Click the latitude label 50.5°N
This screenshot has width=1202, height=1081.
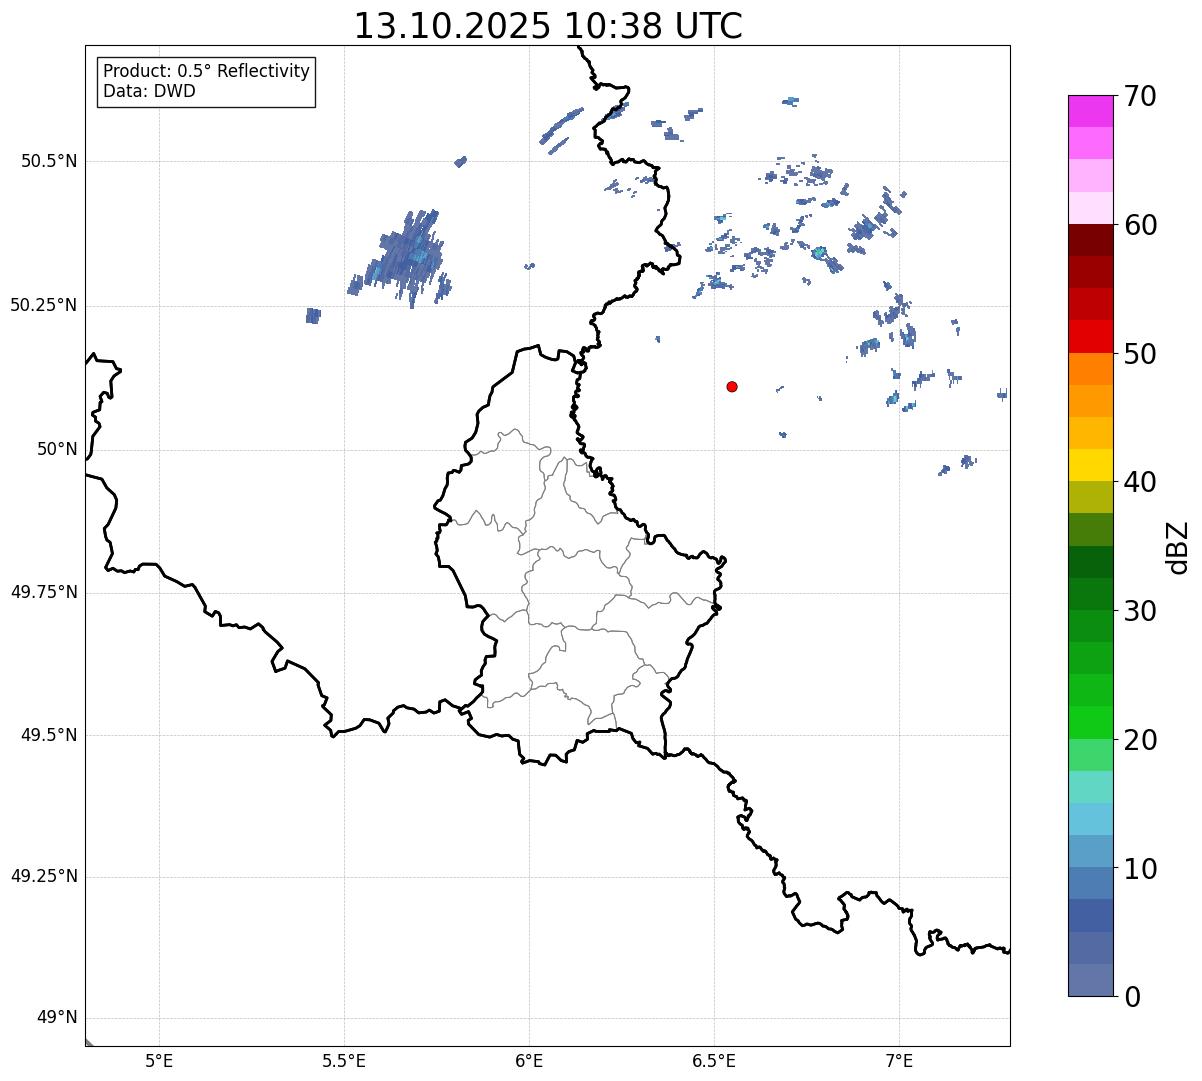coord(49,161)
